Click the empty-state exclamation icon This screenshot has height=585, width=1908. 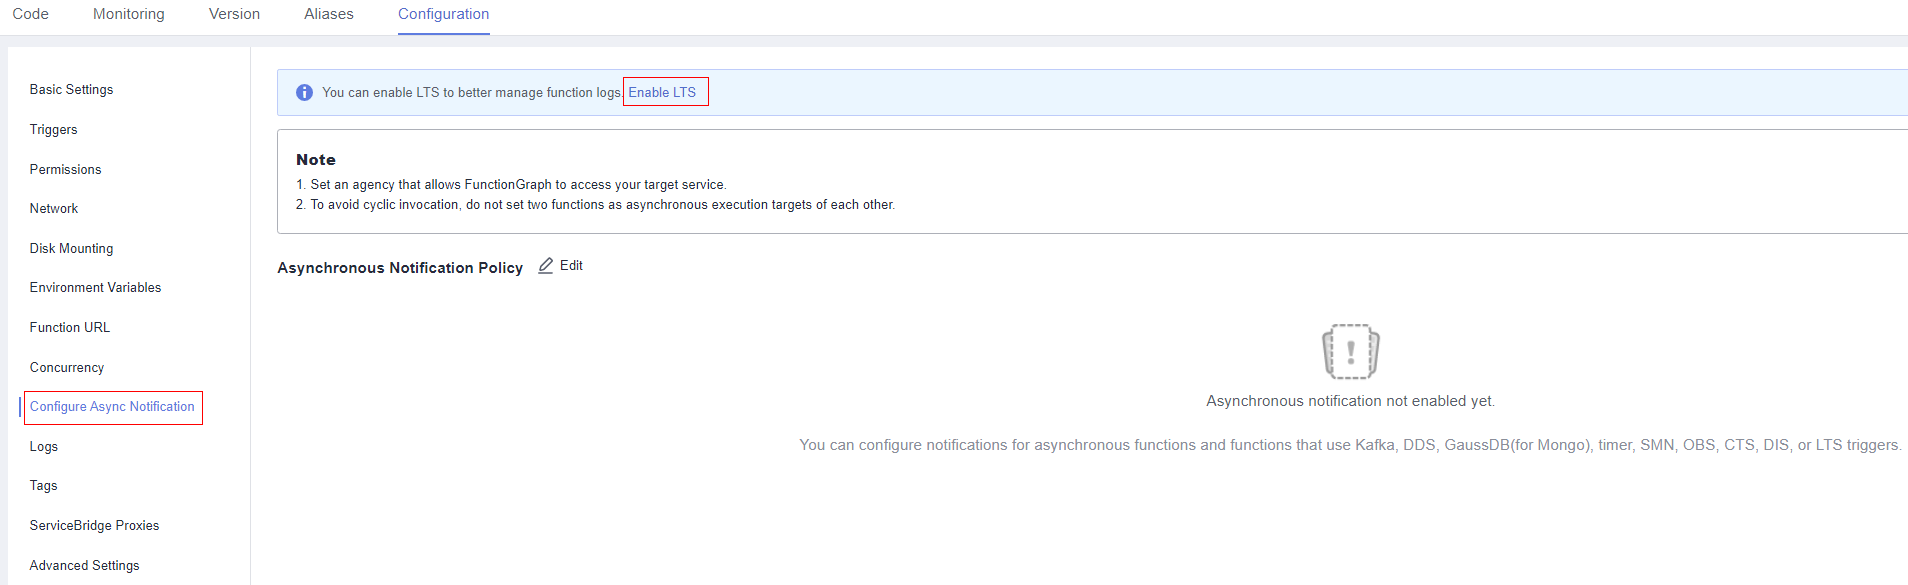[x=1351, y=351]
